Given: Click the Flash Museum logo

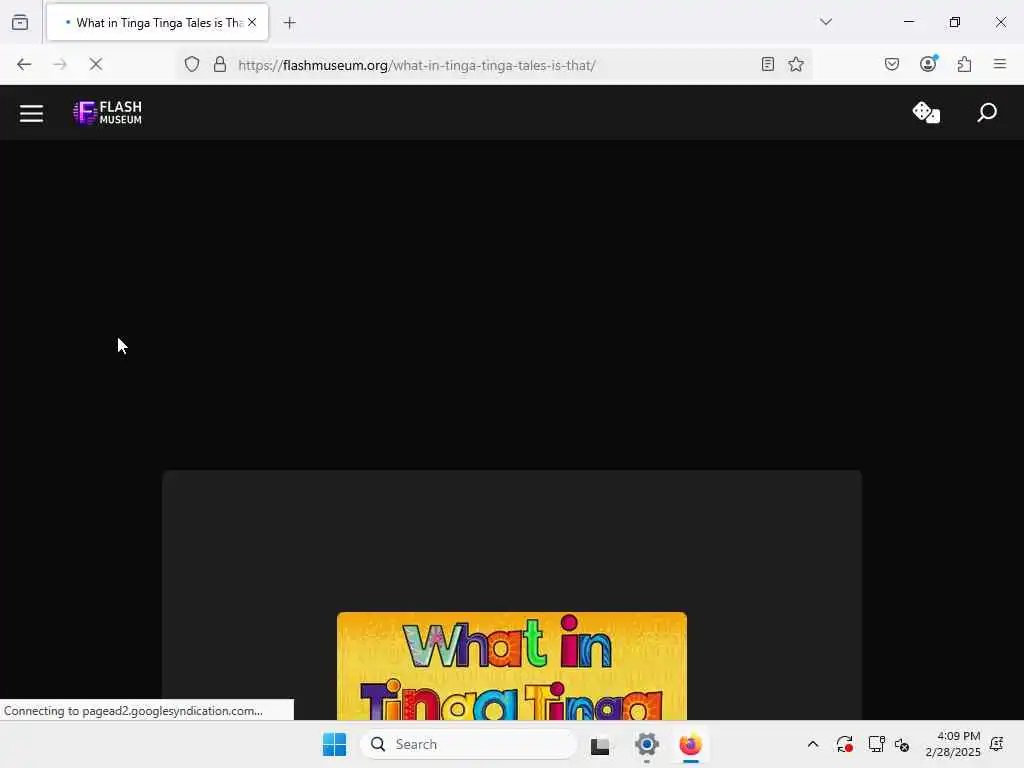Looking at the screenshot, I should point(108,113).
